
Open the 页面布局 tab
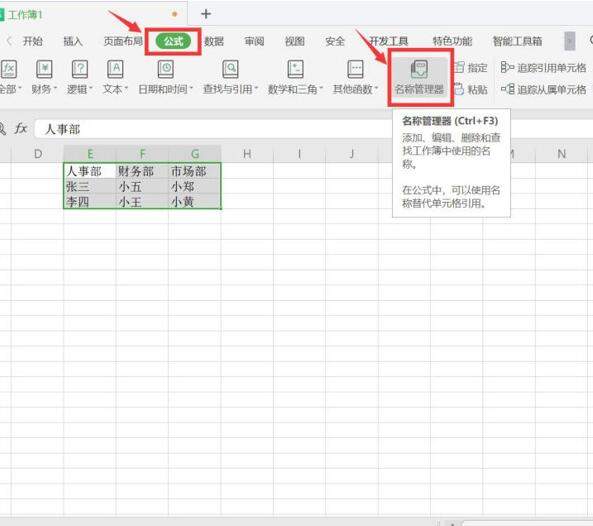click(123, 41)
